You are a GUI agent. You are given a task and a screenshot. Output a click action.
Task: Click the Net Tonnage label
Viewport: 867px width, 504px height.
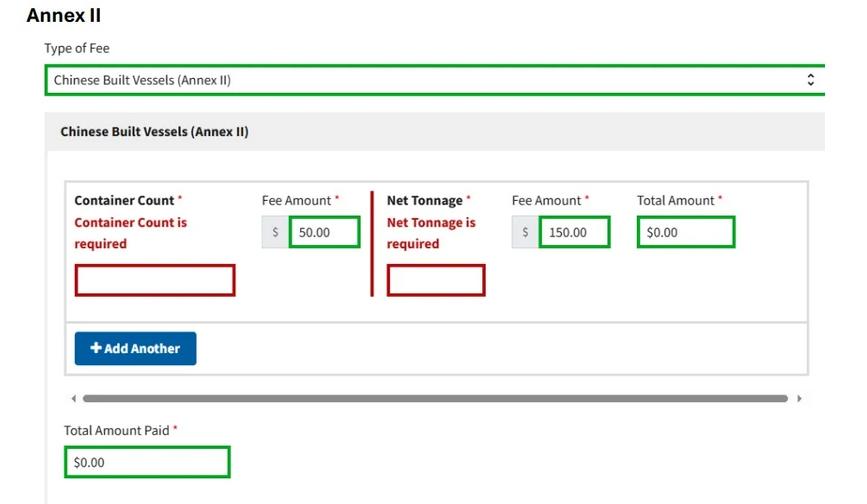click(x=424, y=201)
